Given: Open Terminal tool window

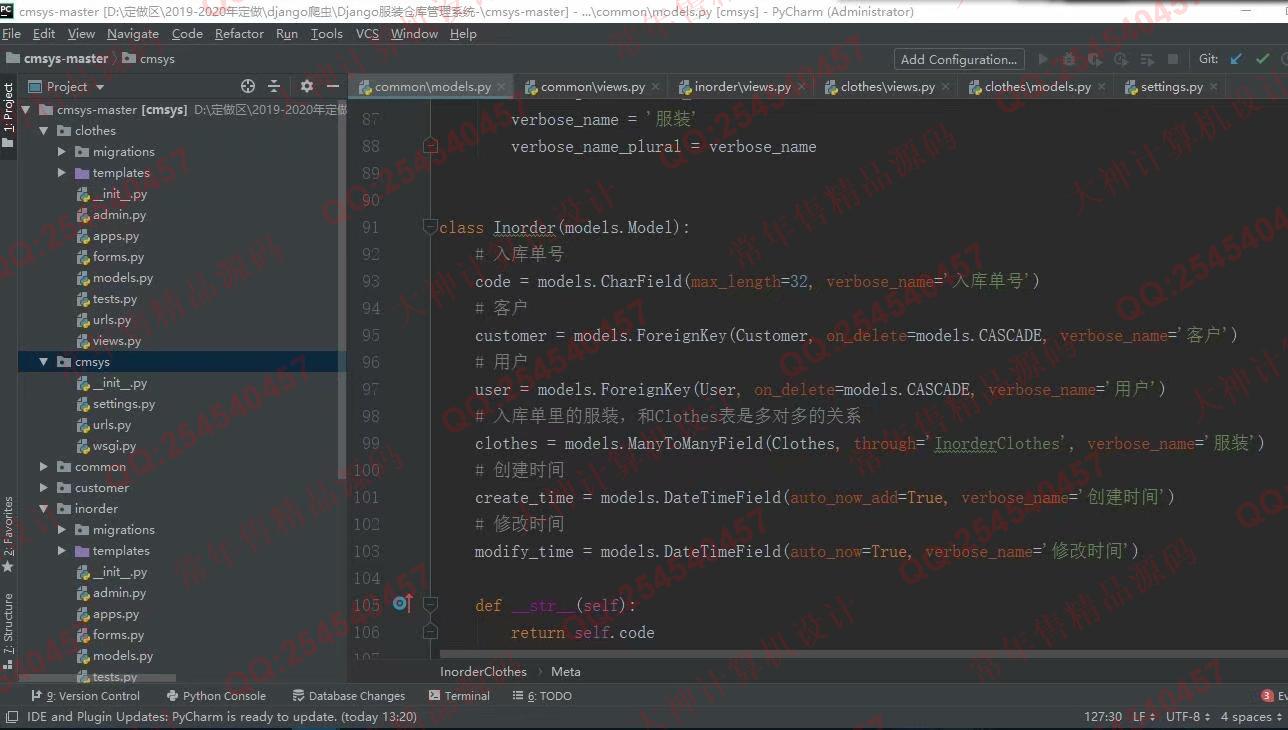Looking at the screenshot, I should click(x=459, y=696).
